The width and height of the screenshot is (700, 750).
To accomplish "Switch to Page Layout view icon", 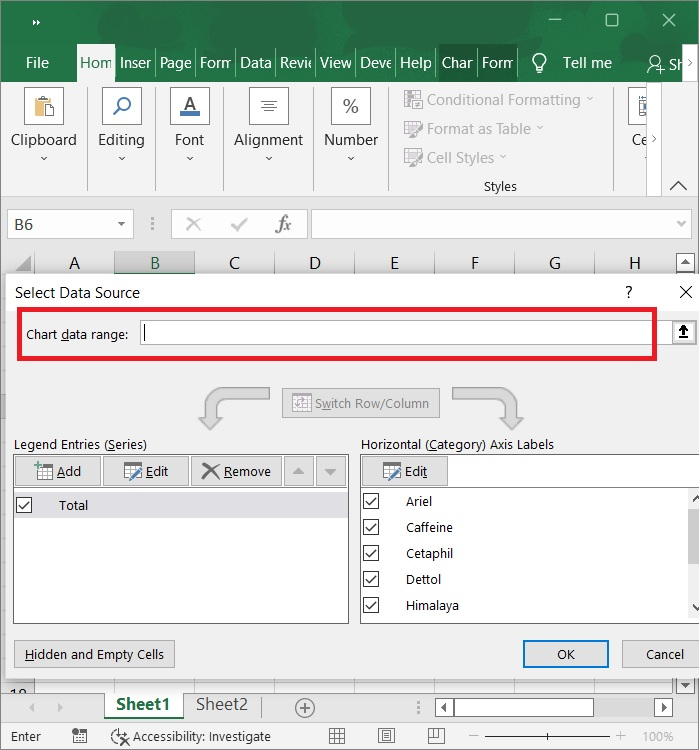I will point(387,736).
